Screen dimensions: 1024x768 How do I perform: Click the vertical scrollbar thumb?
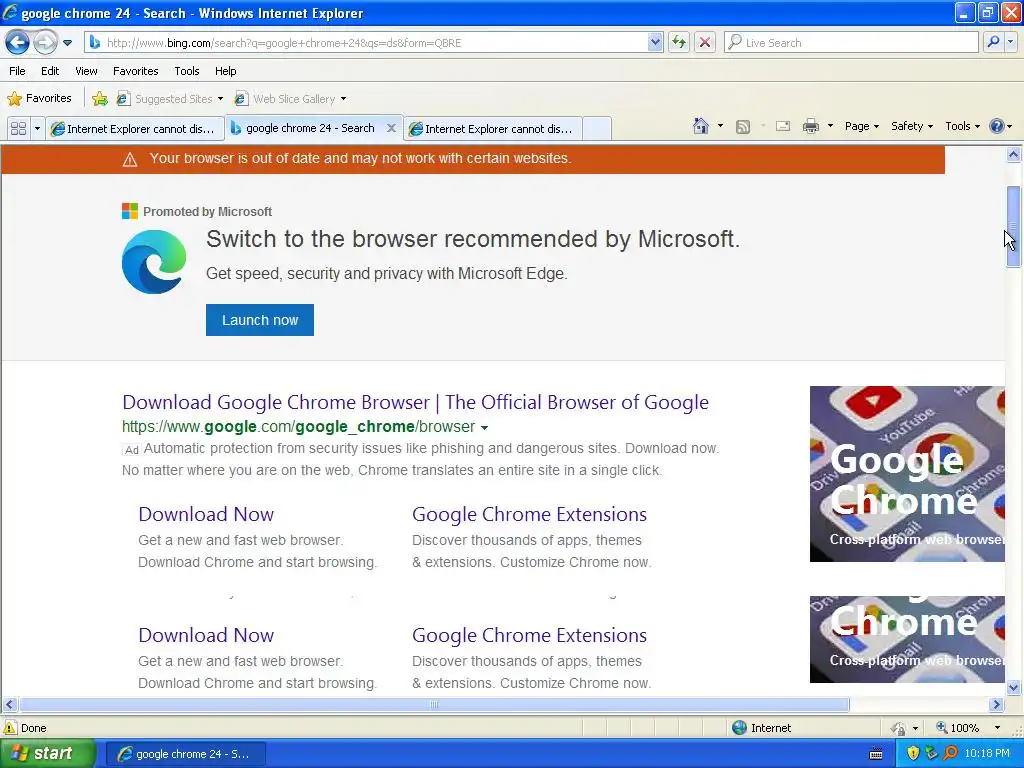pyautogui.click(x=1014, y=227)
